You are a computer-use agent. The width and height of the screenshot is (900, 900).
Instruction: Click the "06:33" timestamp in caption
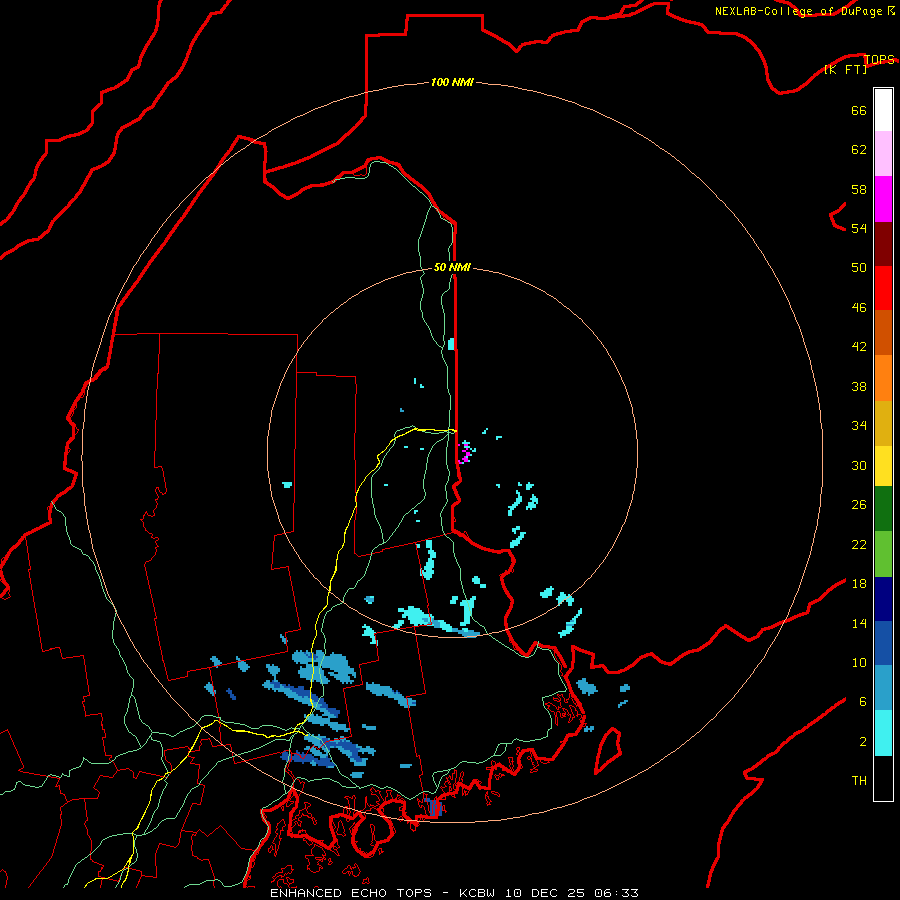(616, 893)
